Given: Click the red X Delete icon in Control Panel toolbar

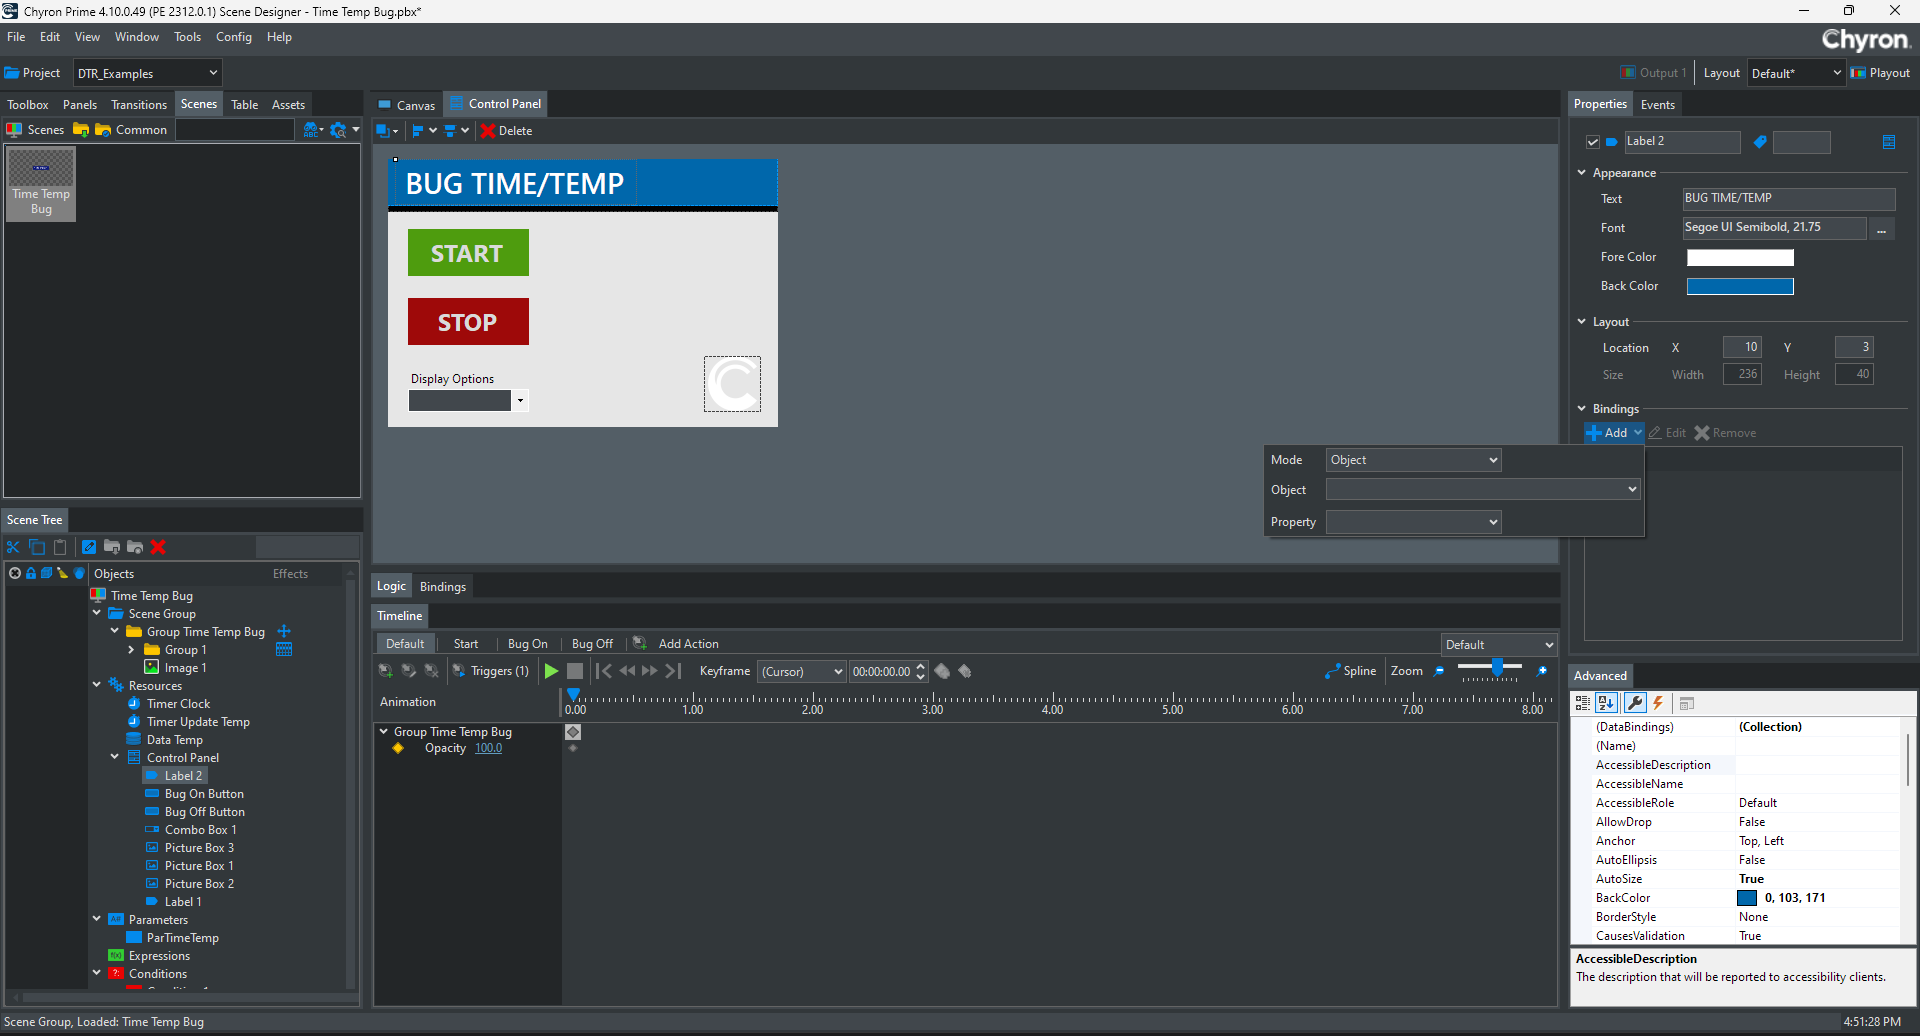Looking at the screenshot, I should pyautogui.click(x=488, y=131).
